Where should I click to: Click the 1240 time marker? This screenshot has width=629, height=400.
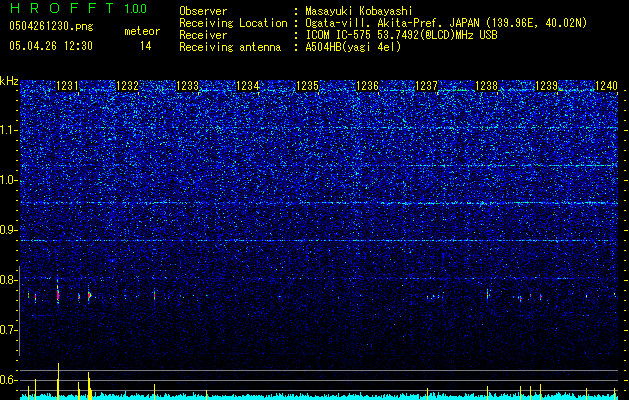click(x=606, y=86)
